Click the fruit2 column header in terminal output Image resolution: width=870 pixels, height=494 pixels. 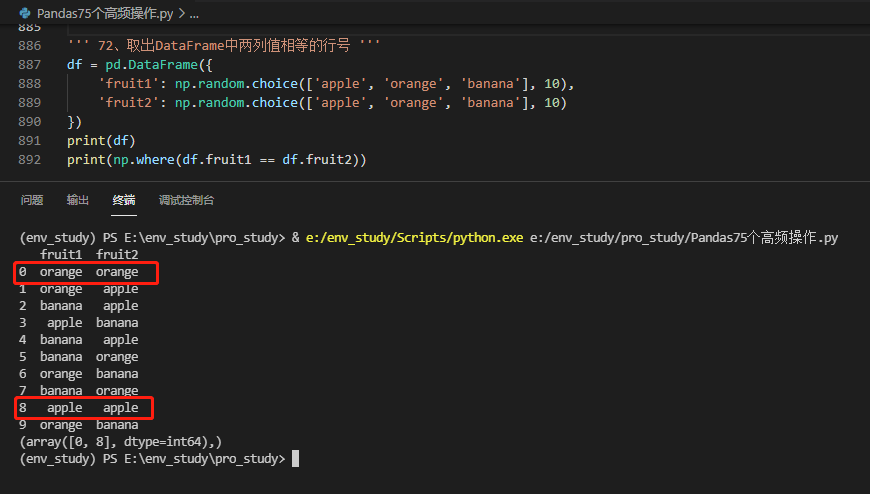[117, 254]
